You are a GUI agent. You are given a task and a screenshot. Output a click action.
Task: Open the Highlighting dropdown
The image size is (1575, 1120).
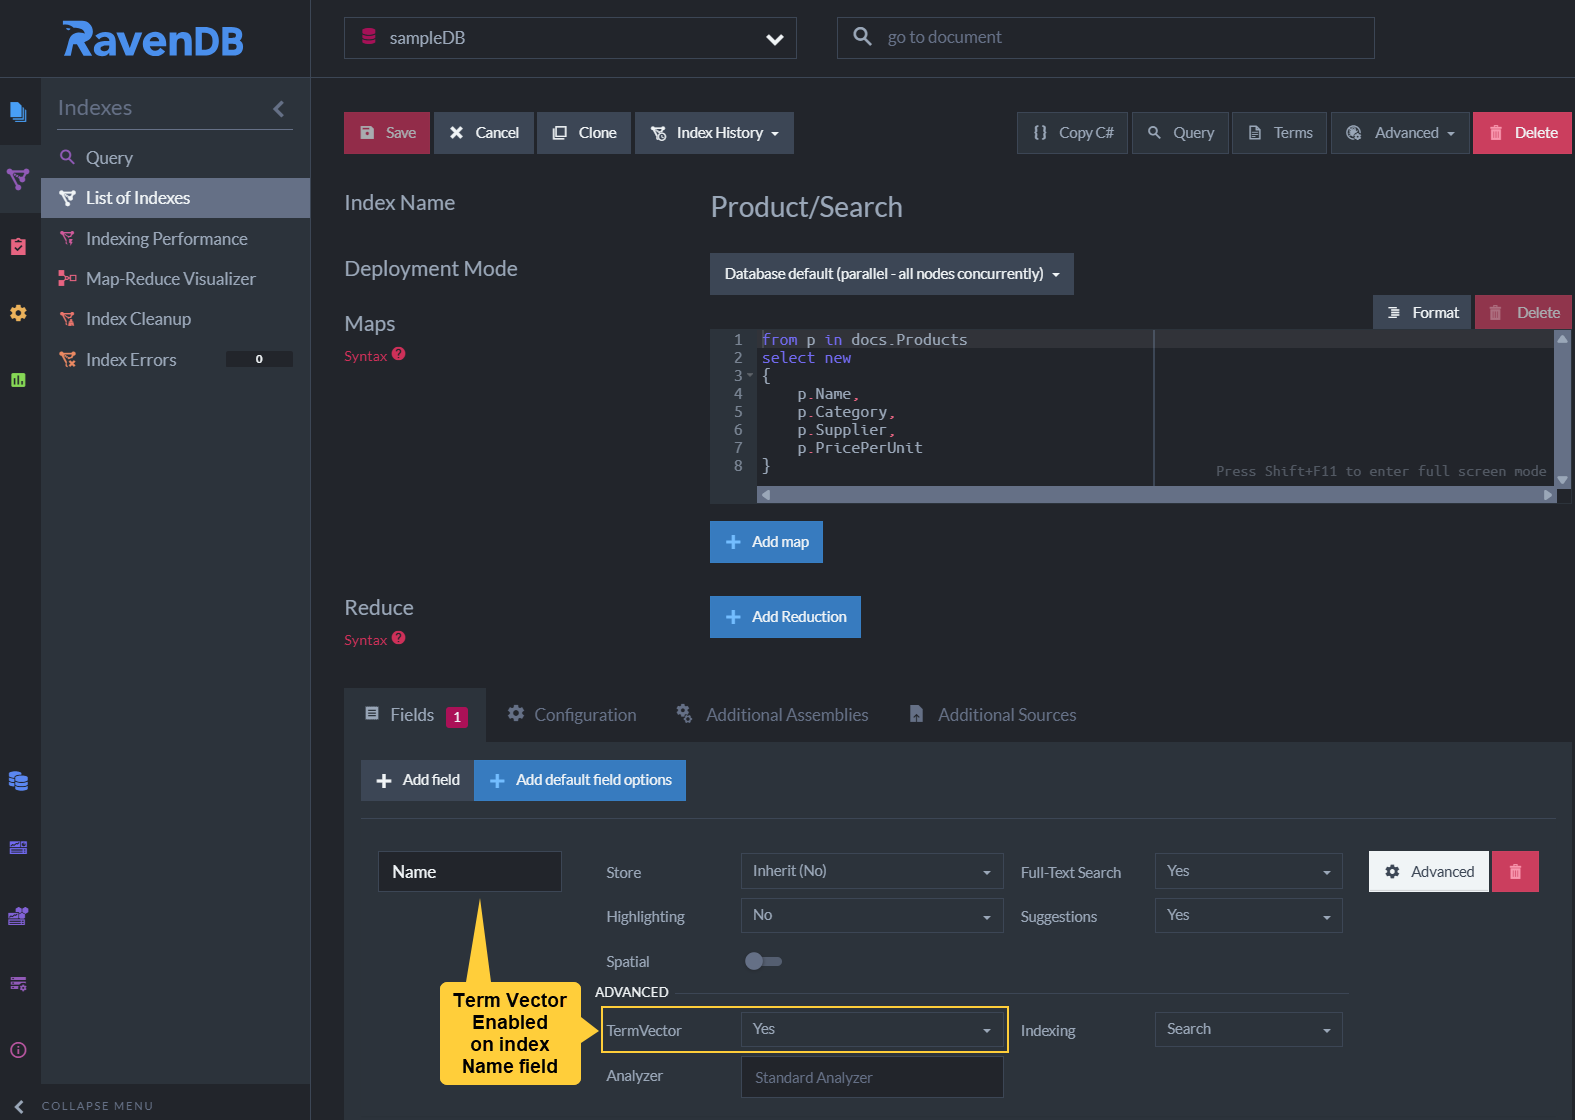point(872,915)
